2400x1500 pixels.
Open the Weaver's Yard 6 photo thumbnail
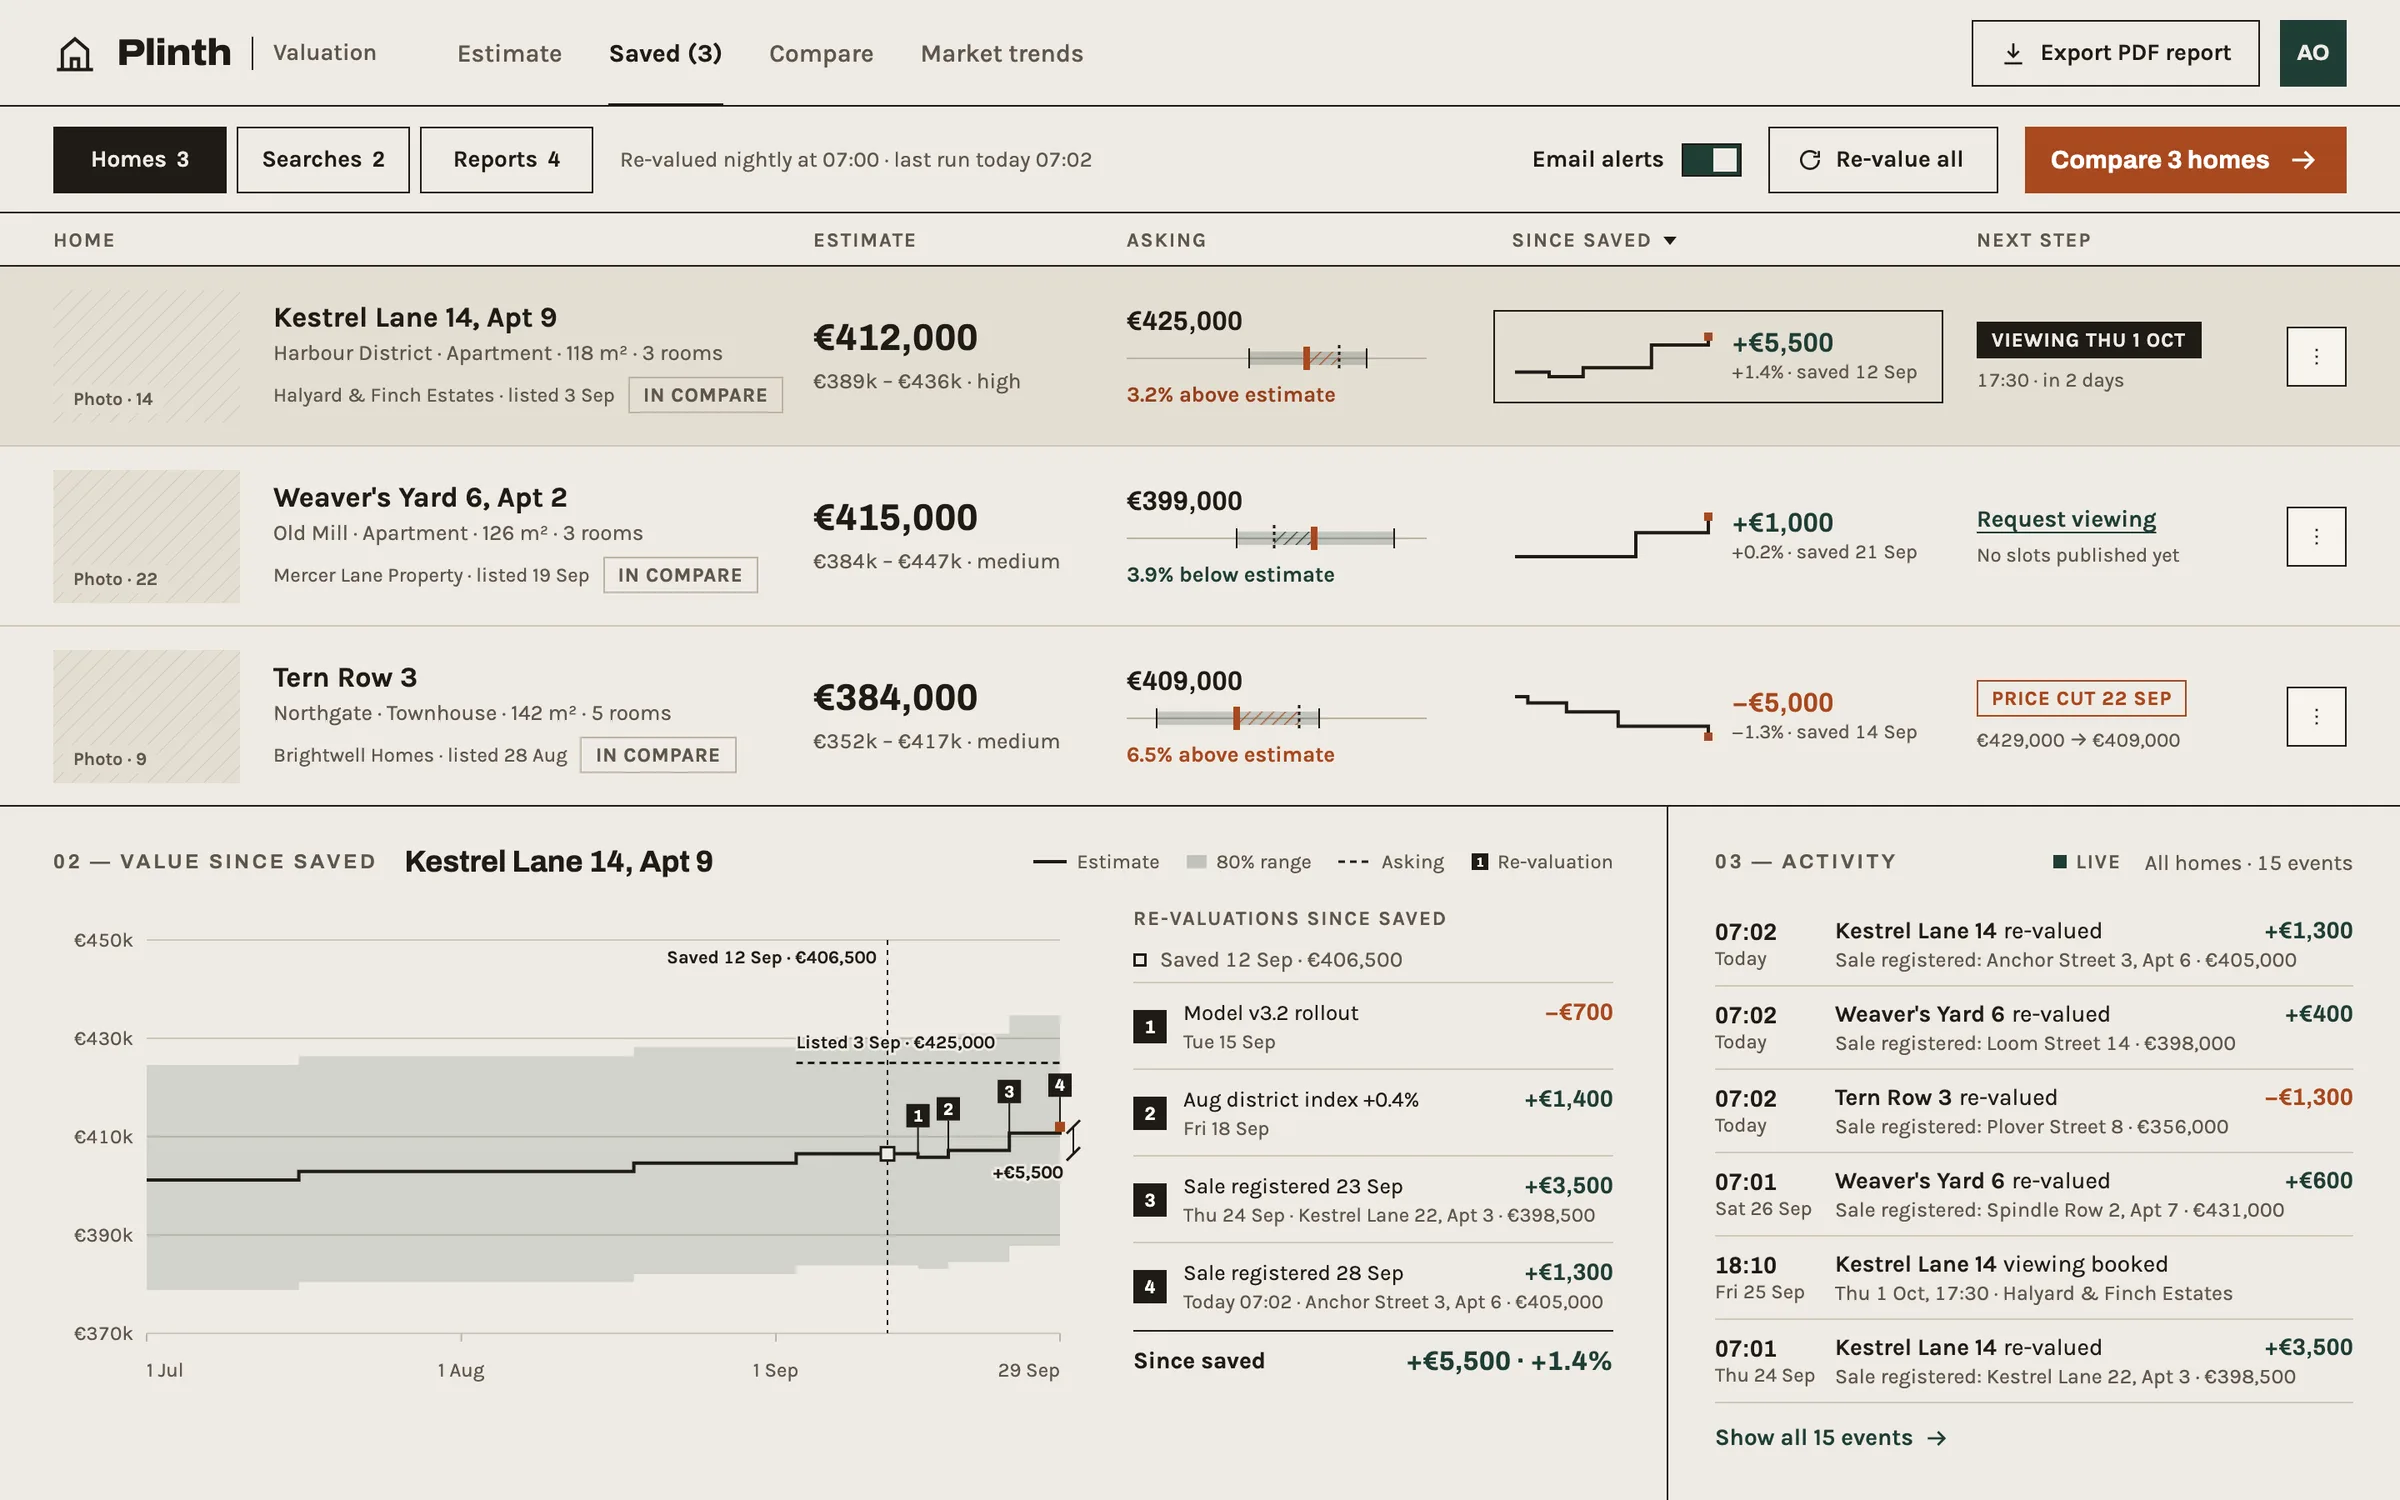point(146,536)
